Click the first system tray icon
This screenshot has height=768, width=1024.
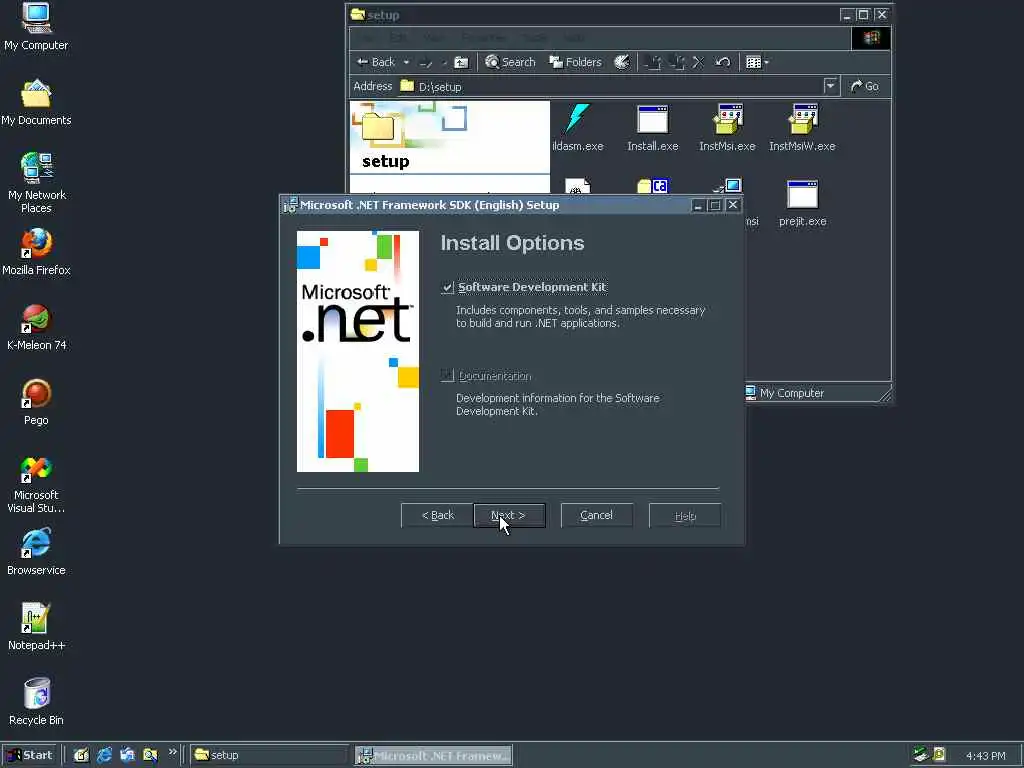click(921, 755)
